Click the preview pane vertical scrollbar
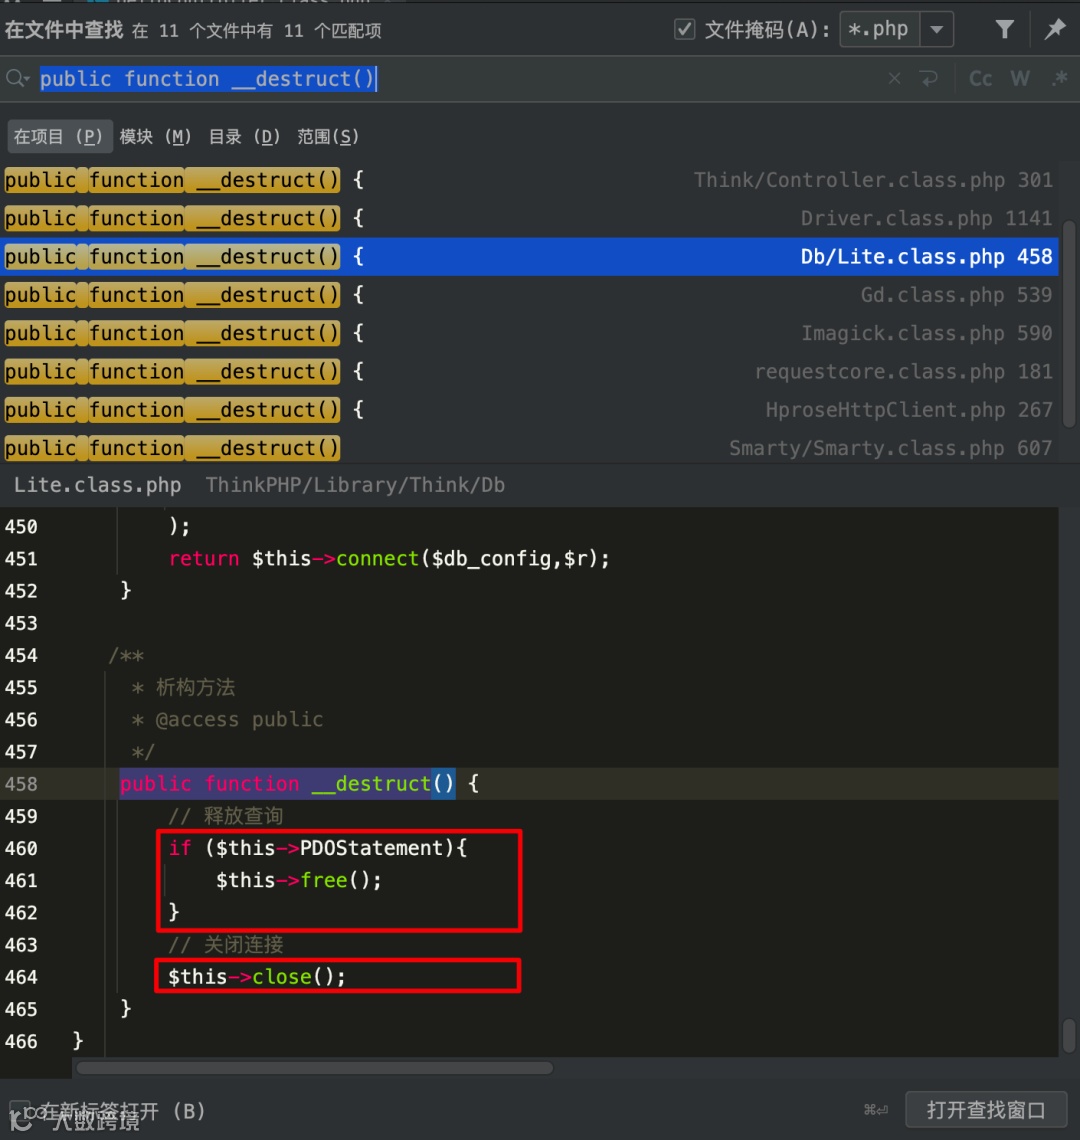This screenshot has width=1080, height=1140. 1068,1035
